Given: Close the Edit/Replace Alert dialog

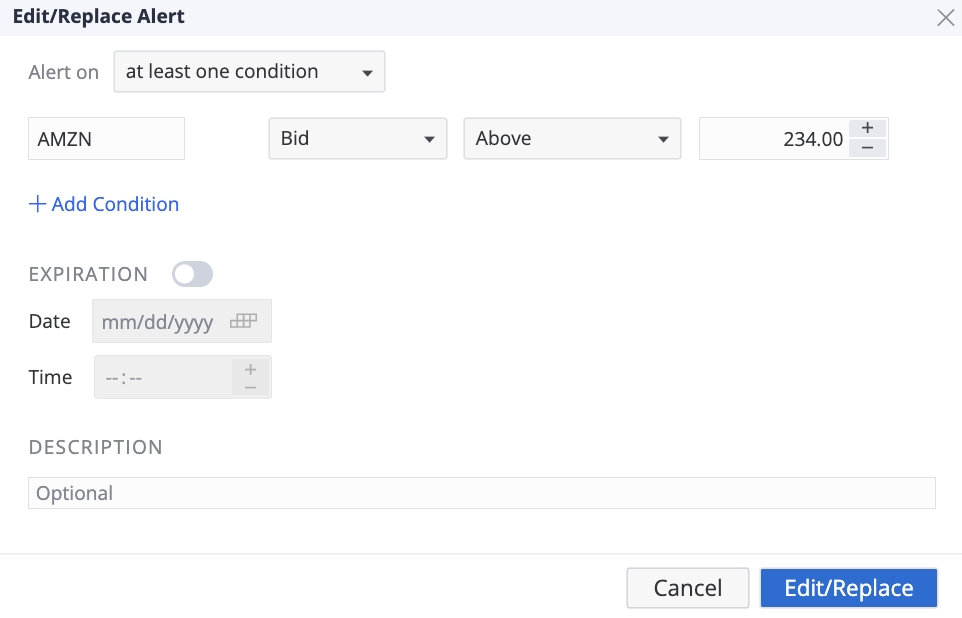Looking at the screenshot, I should tap(945, 17).
